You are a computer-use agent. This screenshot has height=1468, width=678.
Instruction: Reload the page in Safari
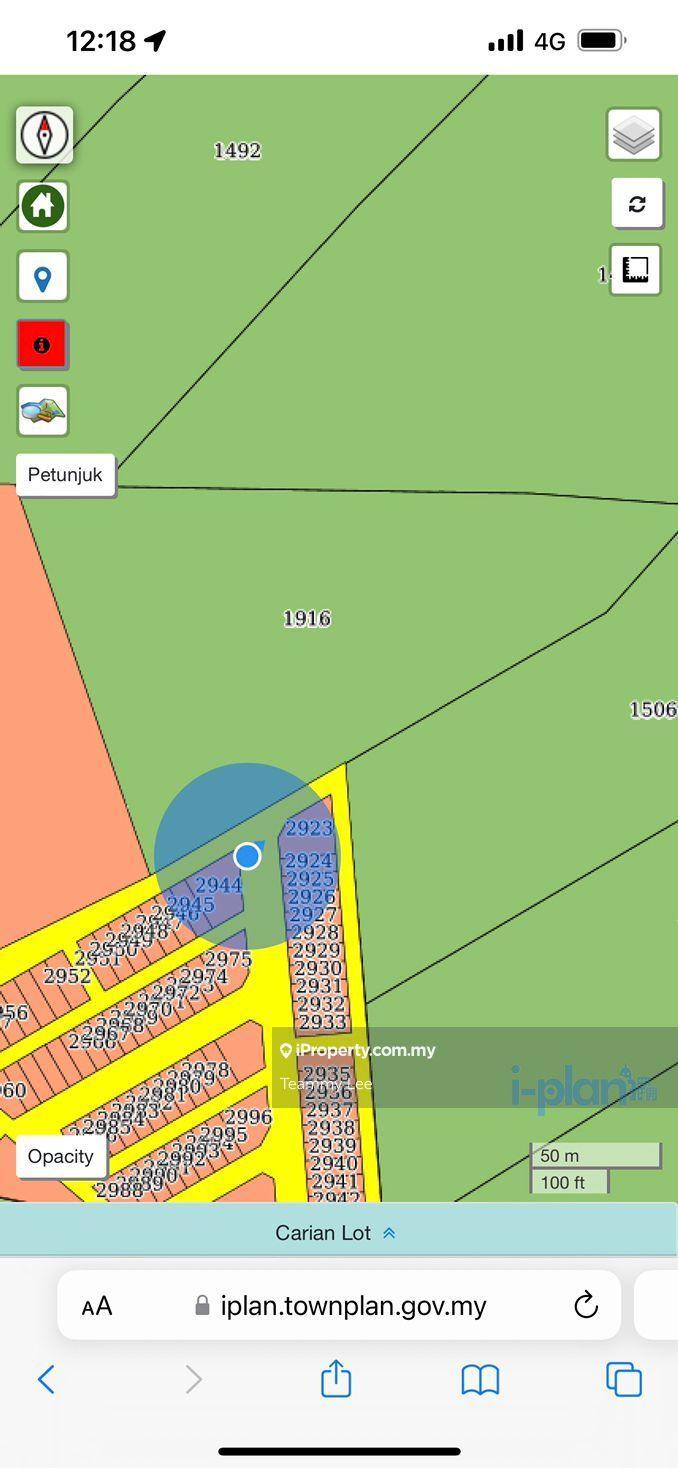586,1305
